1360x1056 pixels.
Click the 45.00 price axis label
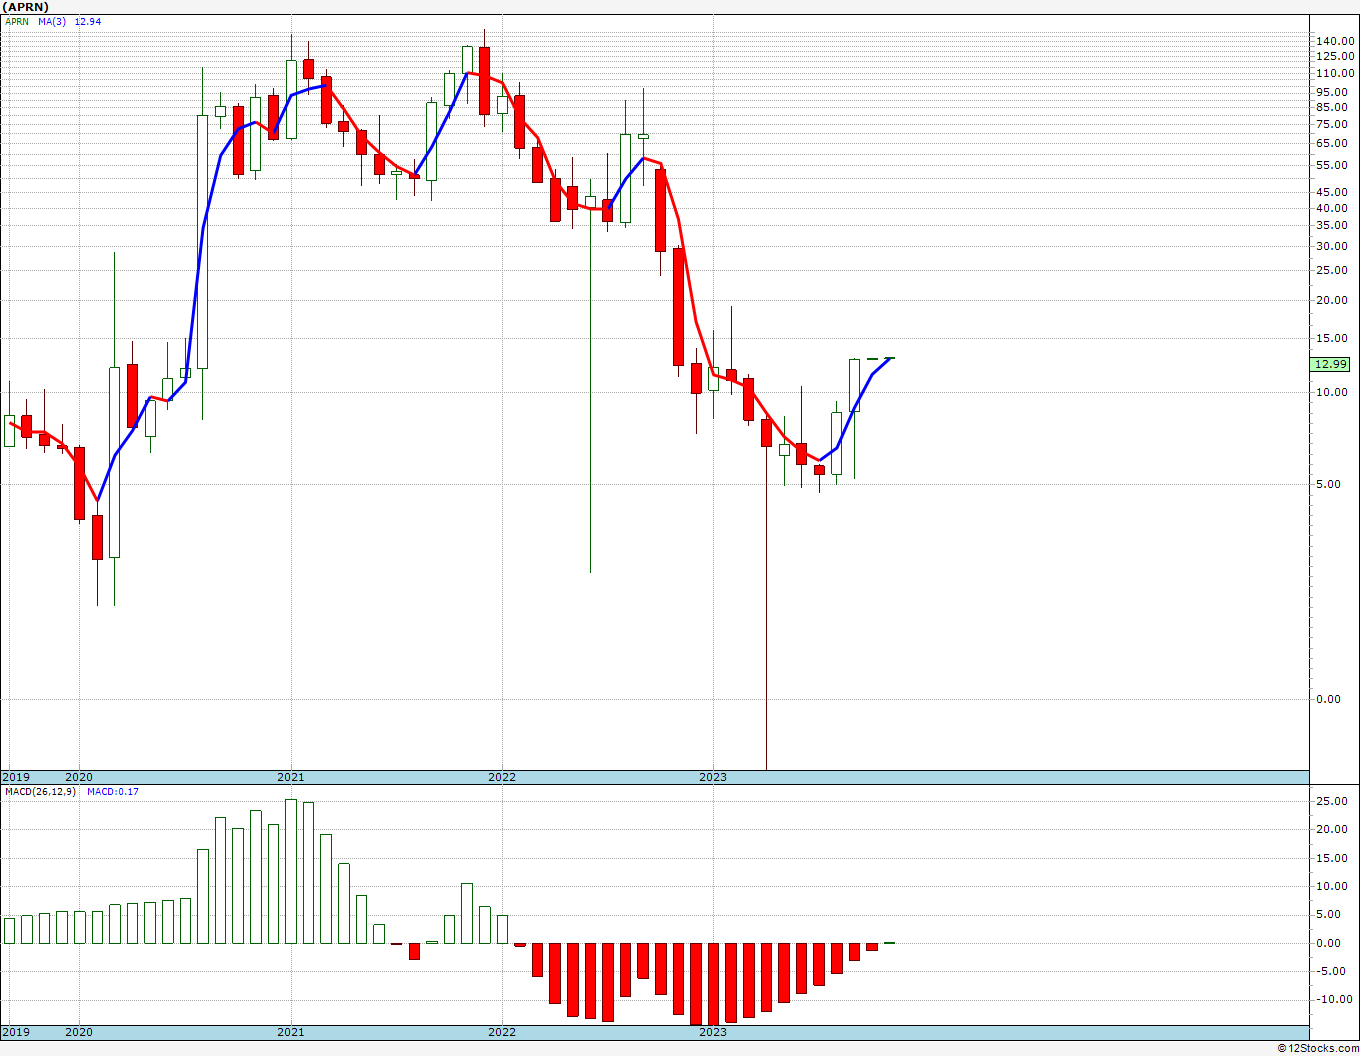[1332, 192]
